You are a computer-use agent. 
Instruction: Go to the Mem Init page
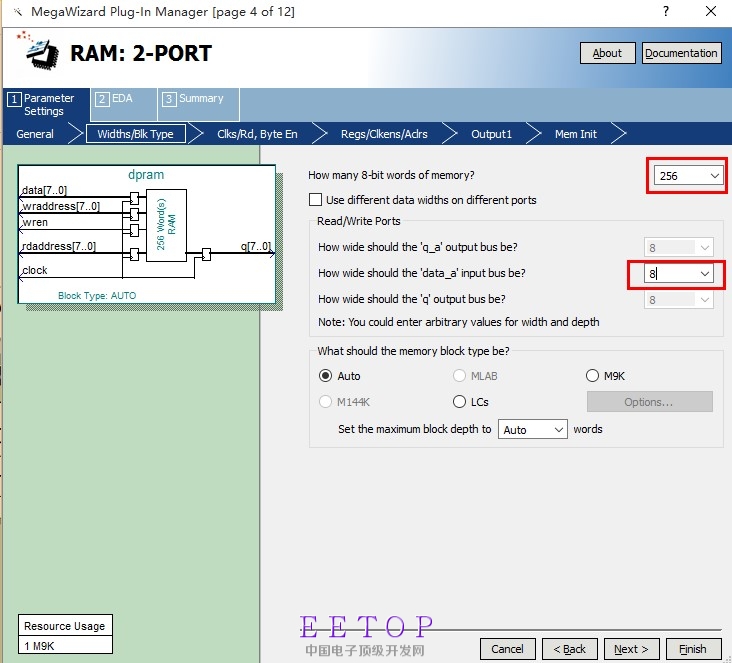pos(576,134)
